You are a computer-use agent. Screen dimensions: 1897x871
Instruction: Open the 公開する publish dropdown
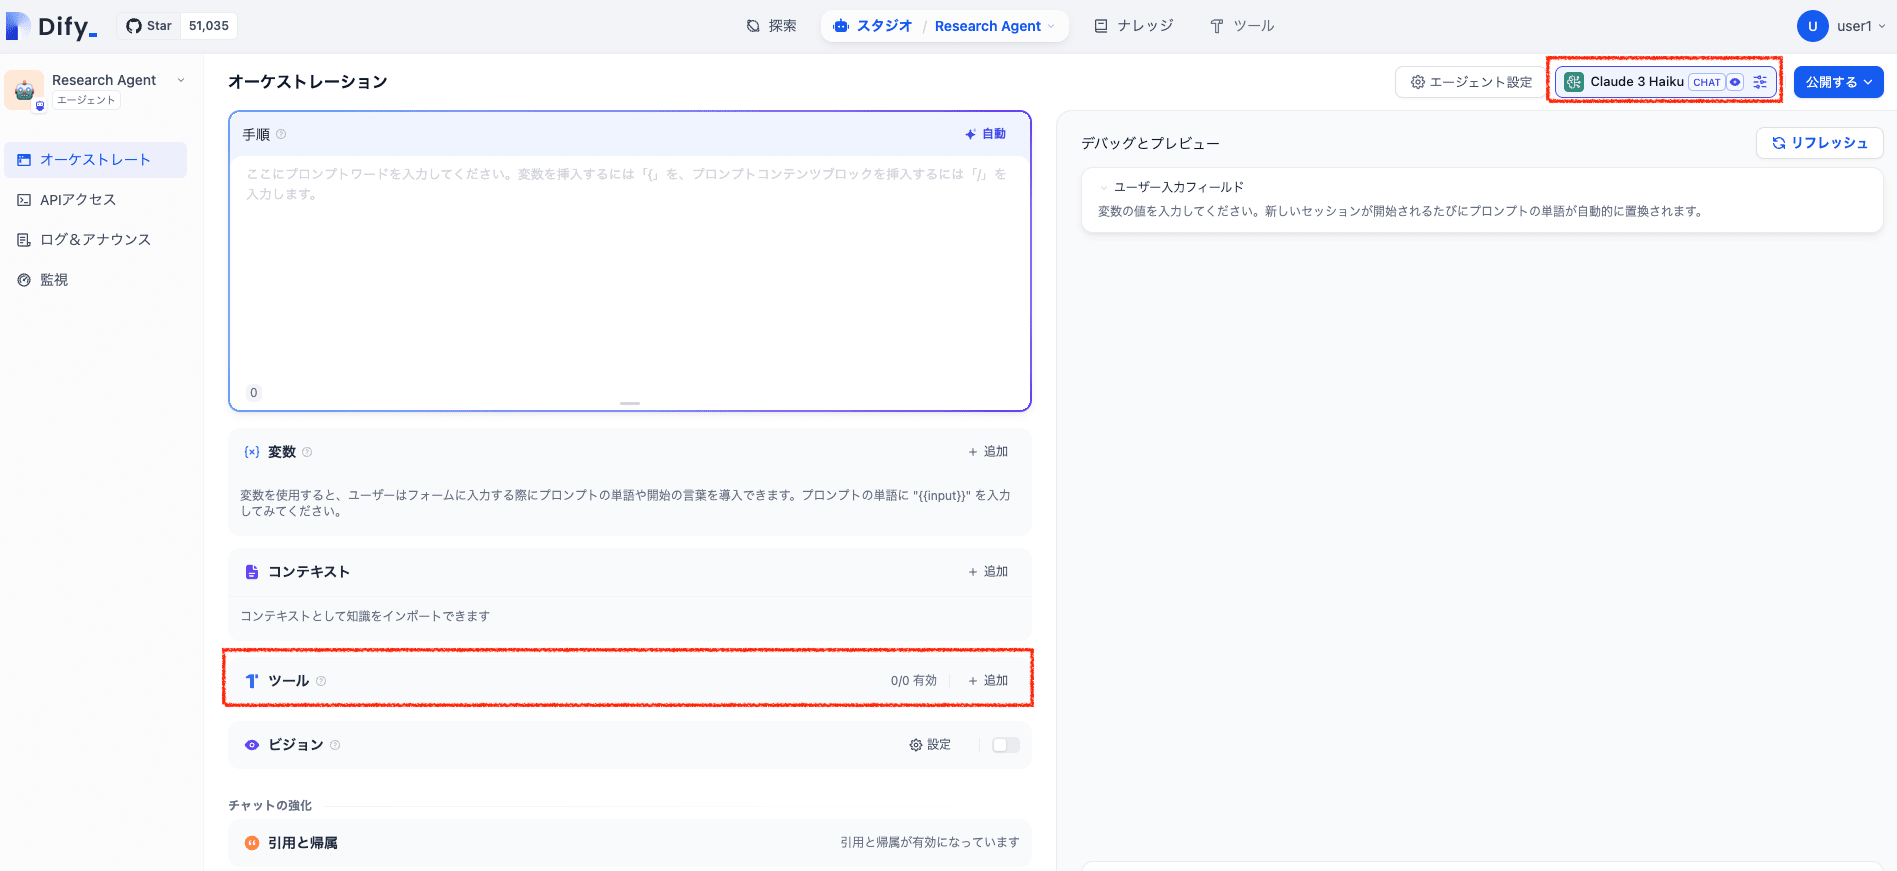point(1838,82)
